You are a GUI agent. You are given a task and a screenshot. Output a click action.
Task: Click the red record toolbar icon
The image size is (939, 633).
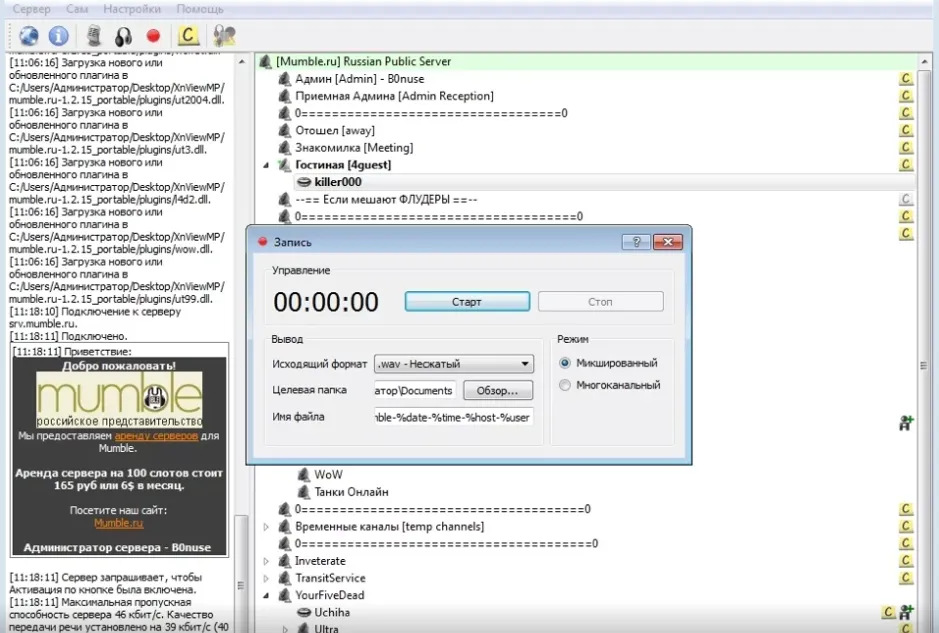[x=153, y=36]
